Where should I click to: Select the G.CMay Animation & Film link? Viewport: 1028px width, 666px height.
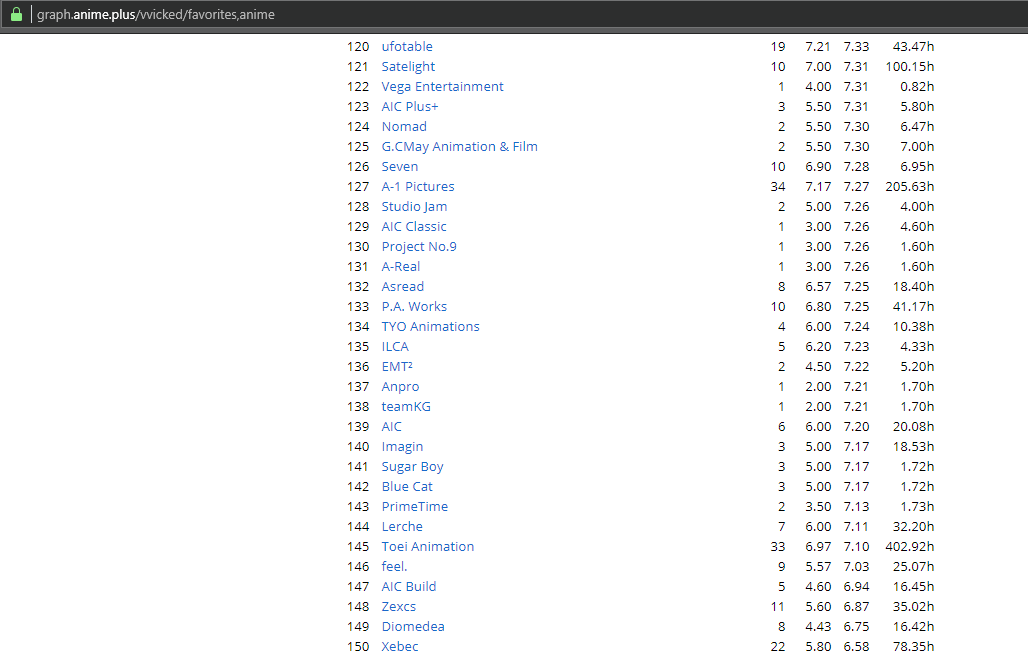coord(459,147)
